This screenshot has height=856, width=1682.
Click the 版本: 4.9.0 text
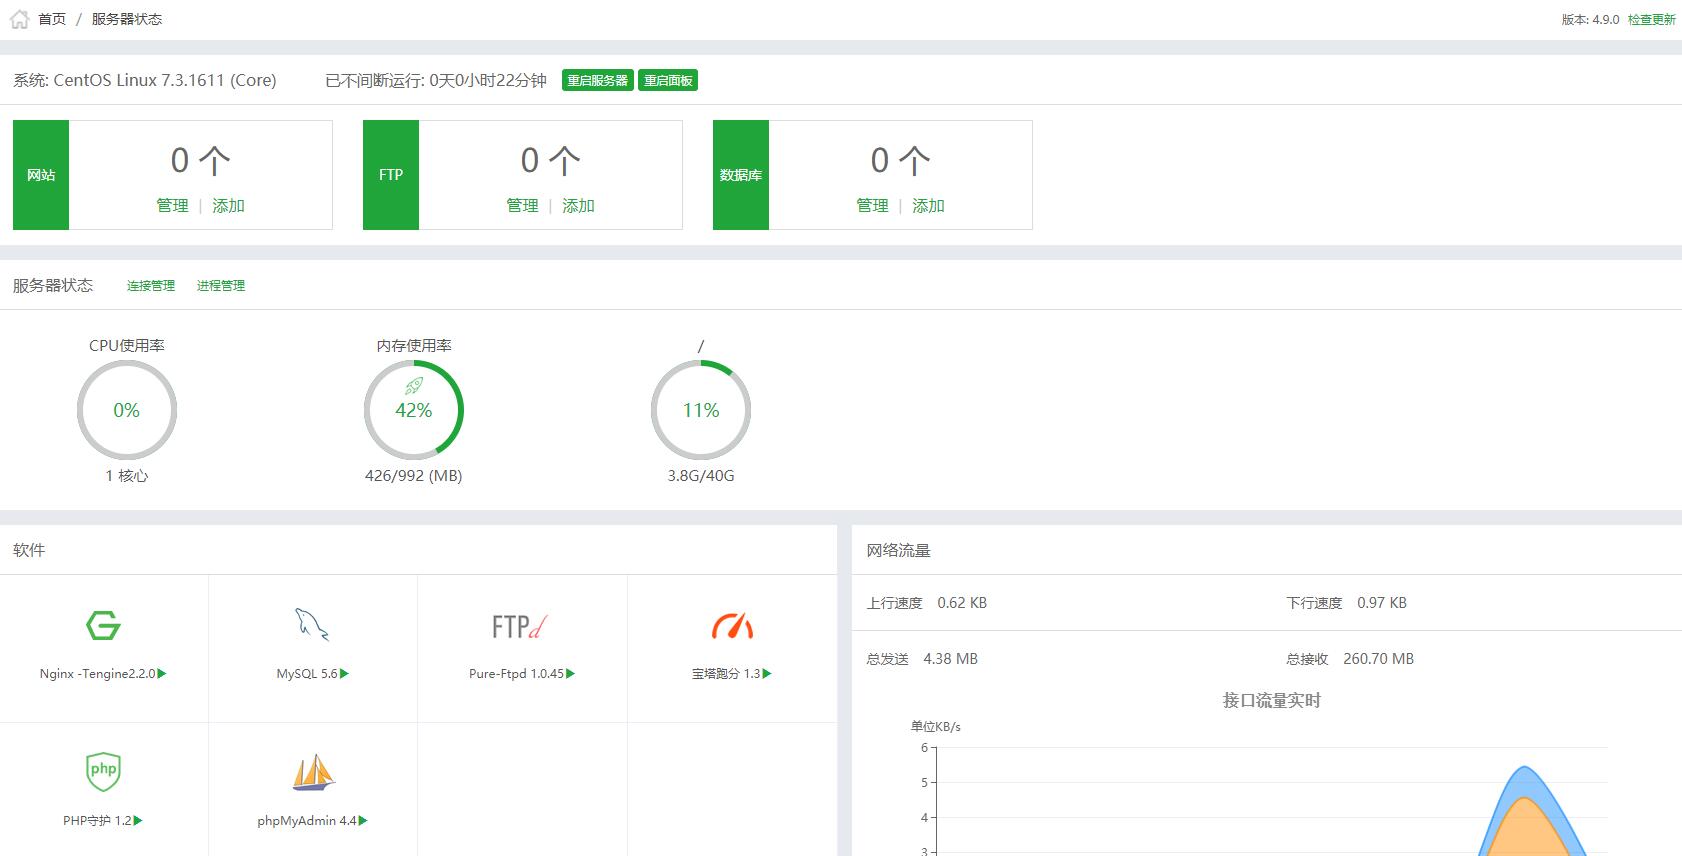(x=1590, y=20)
